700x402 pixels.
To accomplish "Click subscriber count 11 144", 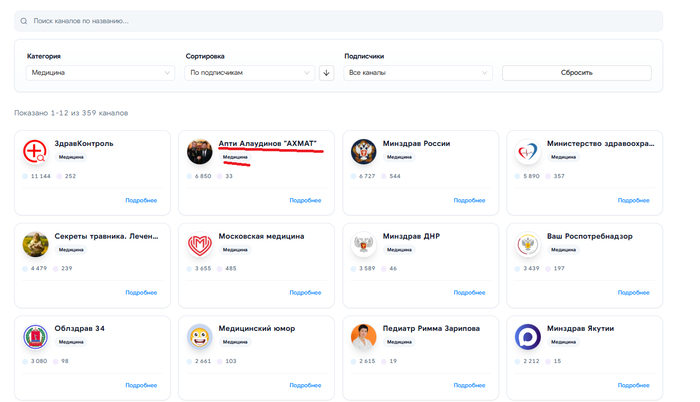I will 41,176.
